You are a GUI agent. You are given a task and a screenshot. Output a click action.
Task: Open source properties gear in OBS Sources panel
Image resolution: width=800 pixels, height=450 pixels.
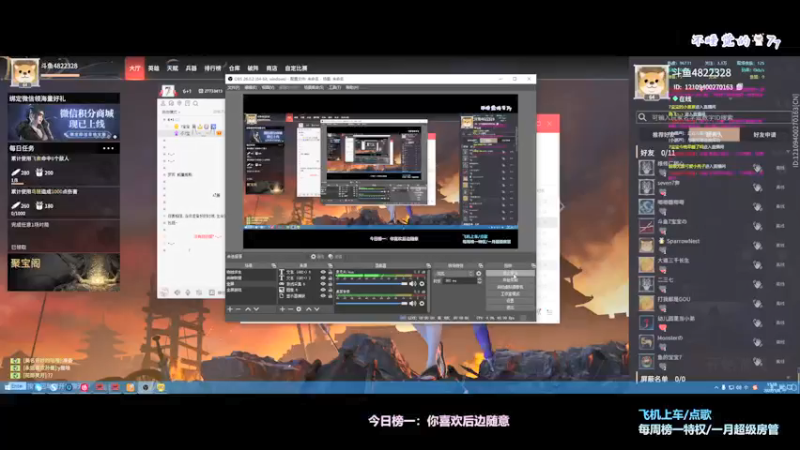(299, 309)
